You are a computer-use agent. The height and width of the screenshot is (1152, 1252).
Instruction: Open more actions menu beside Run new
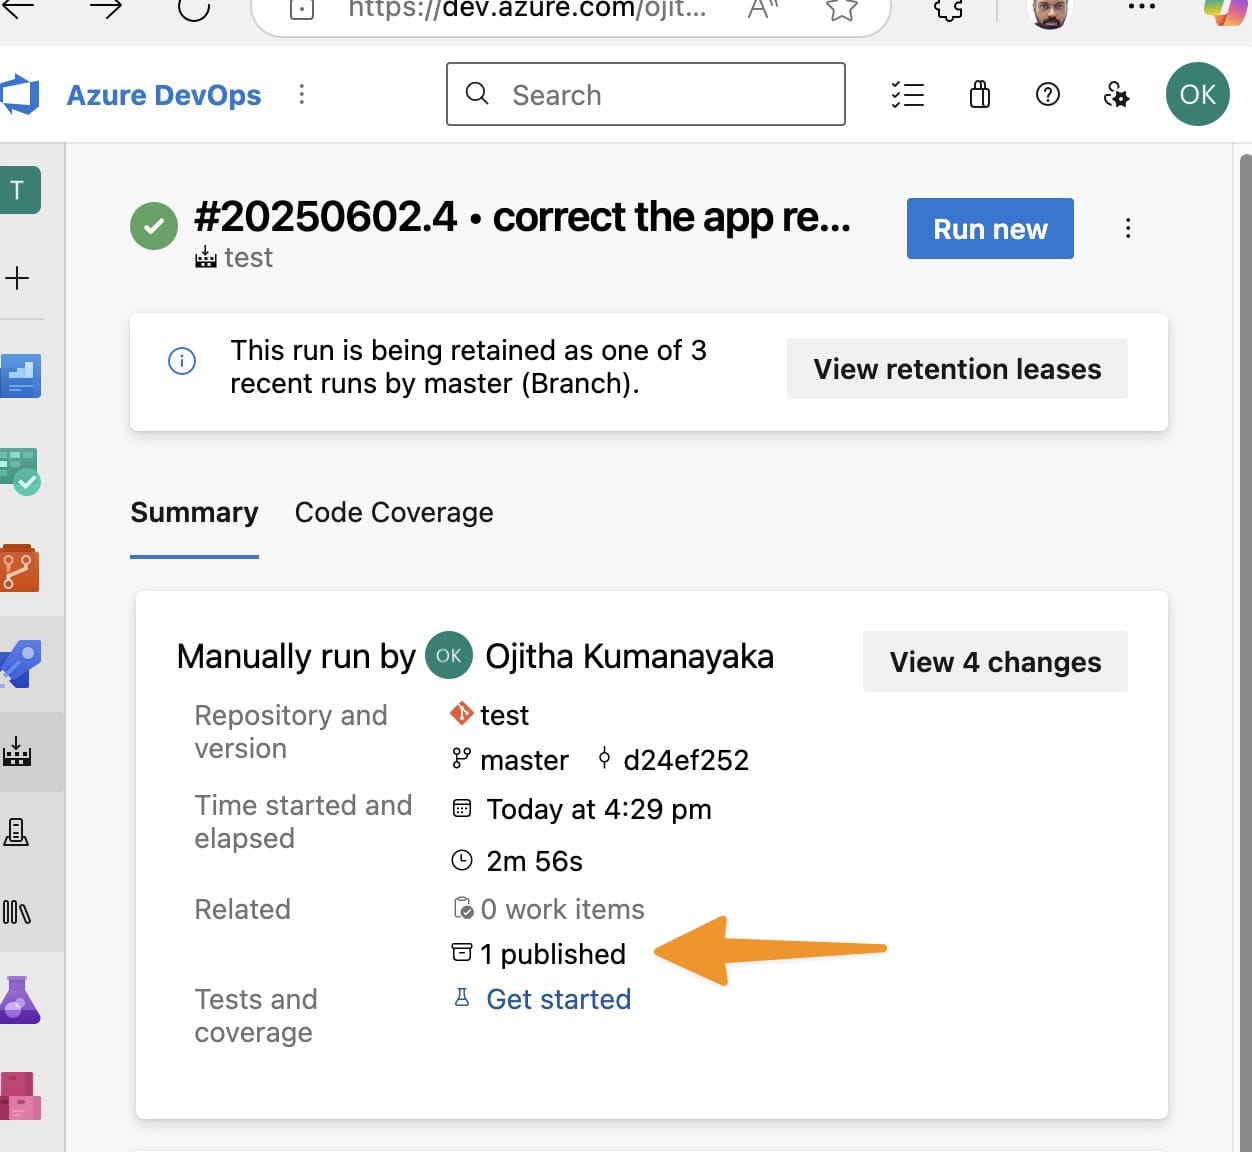[x=1128, y=228]
